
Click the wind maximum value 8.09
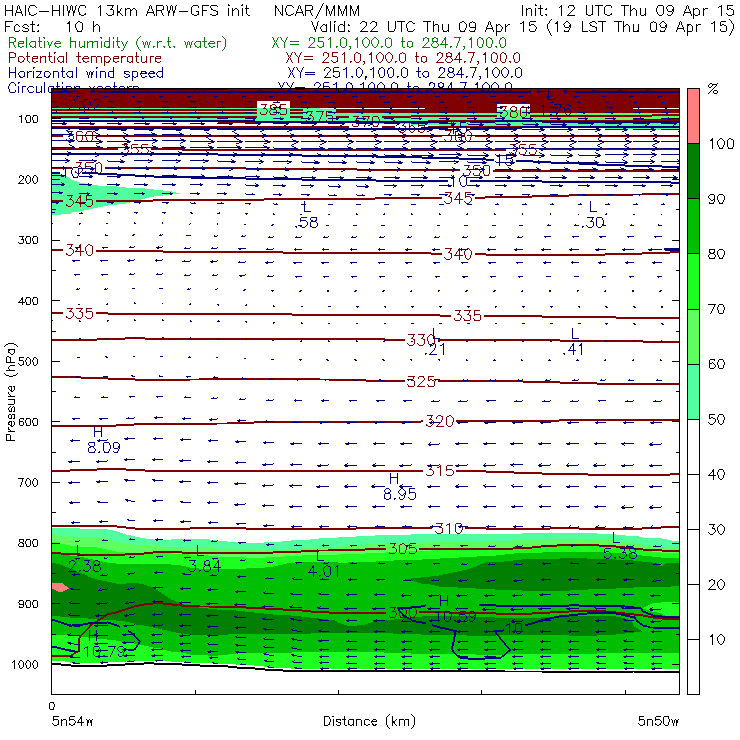click(x=104, y=447)
